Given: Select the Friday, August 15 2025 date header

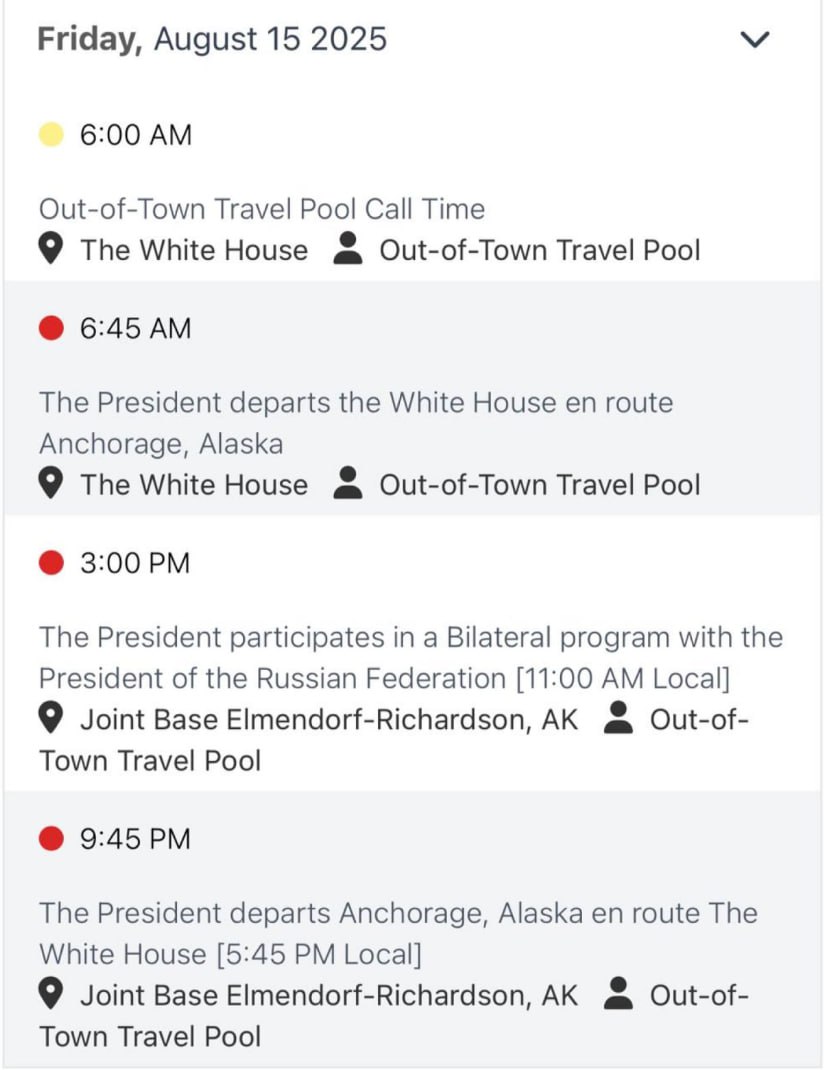Looking at the screenshot, I should 212,39.
